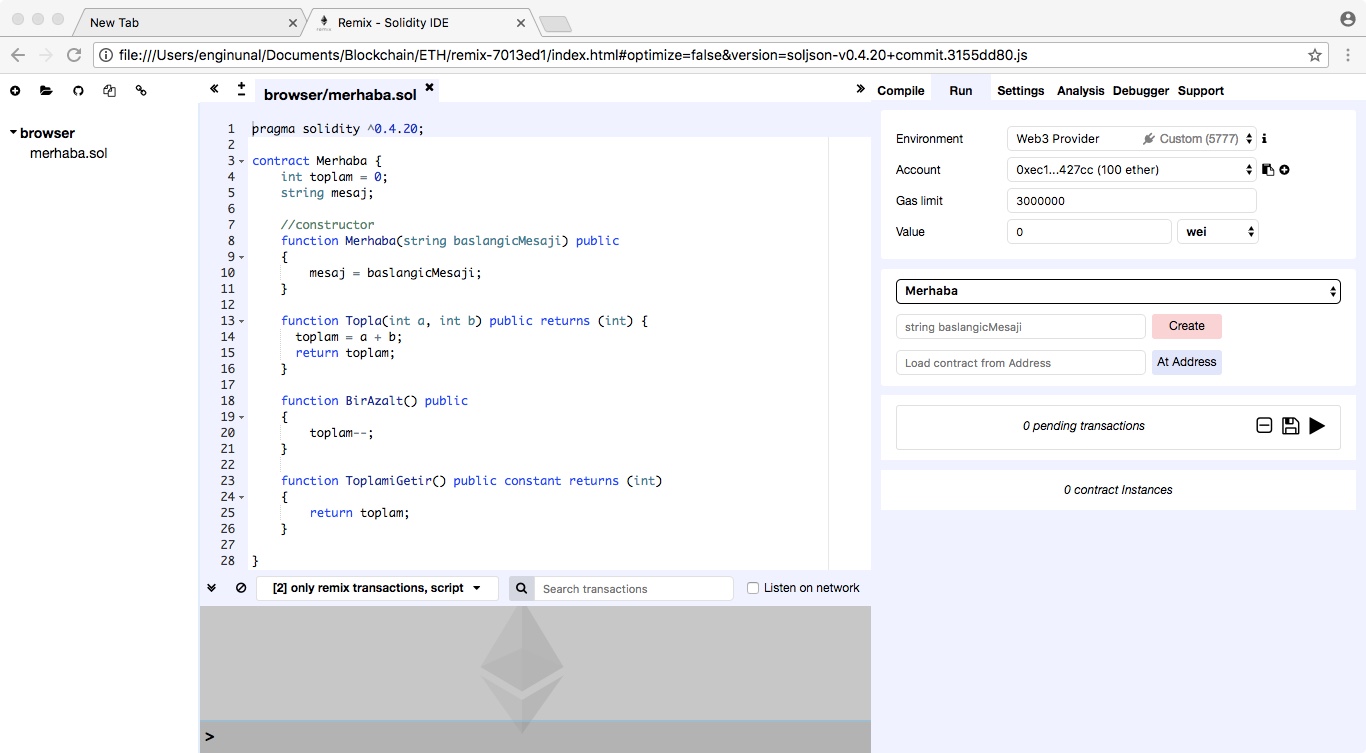Close the New Tab browser tab
This screenshot has width=1366, height=753.
coord(293,22)
